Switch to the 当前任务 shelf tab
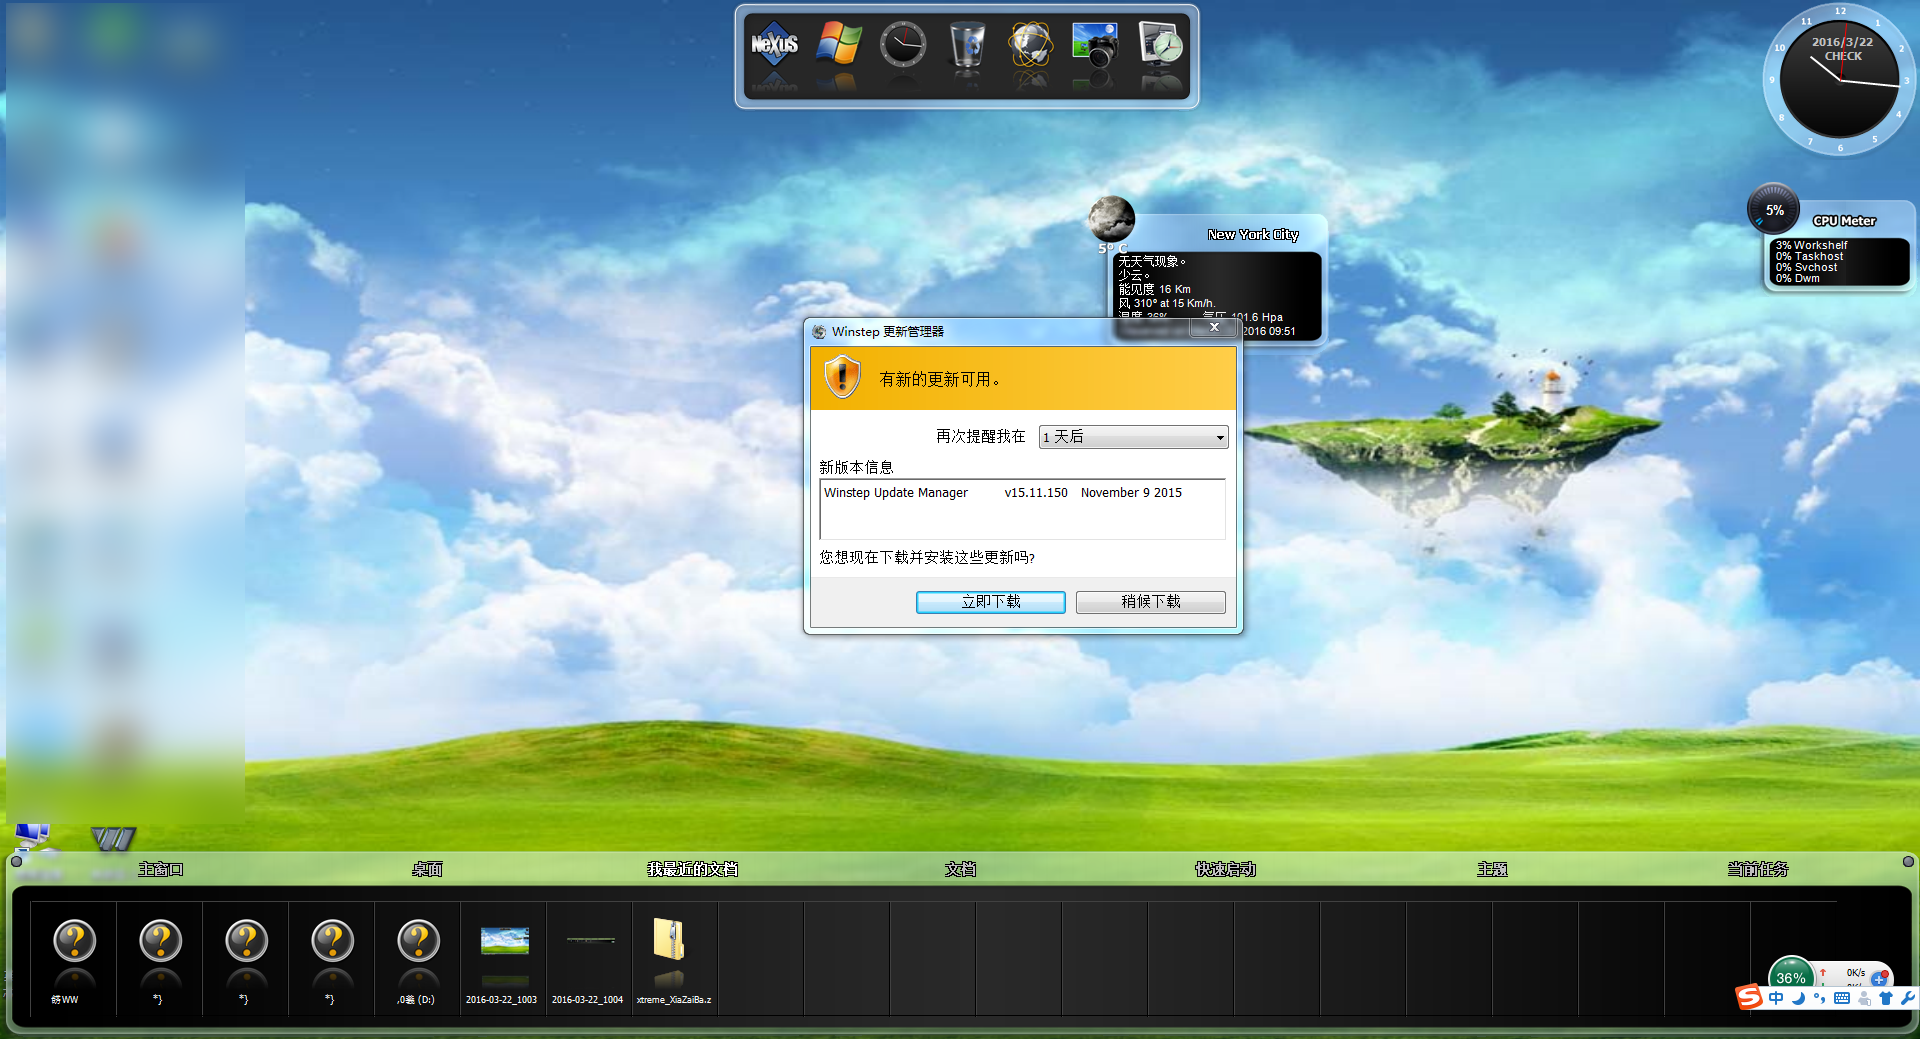 pyautogui.click(x=1757, y=870)
